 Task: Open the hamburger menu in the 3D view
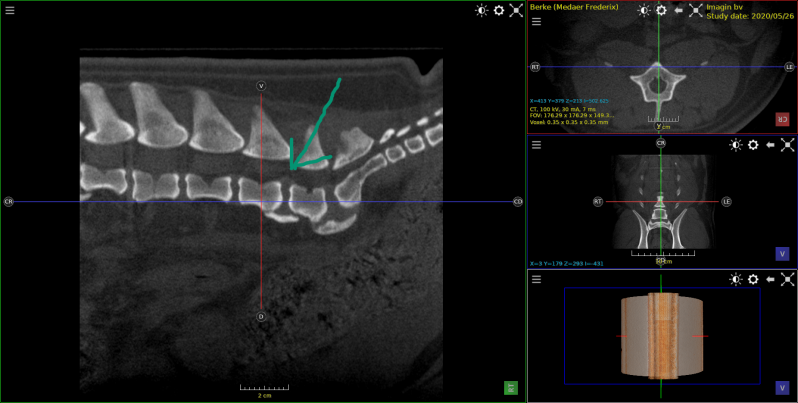536,279
